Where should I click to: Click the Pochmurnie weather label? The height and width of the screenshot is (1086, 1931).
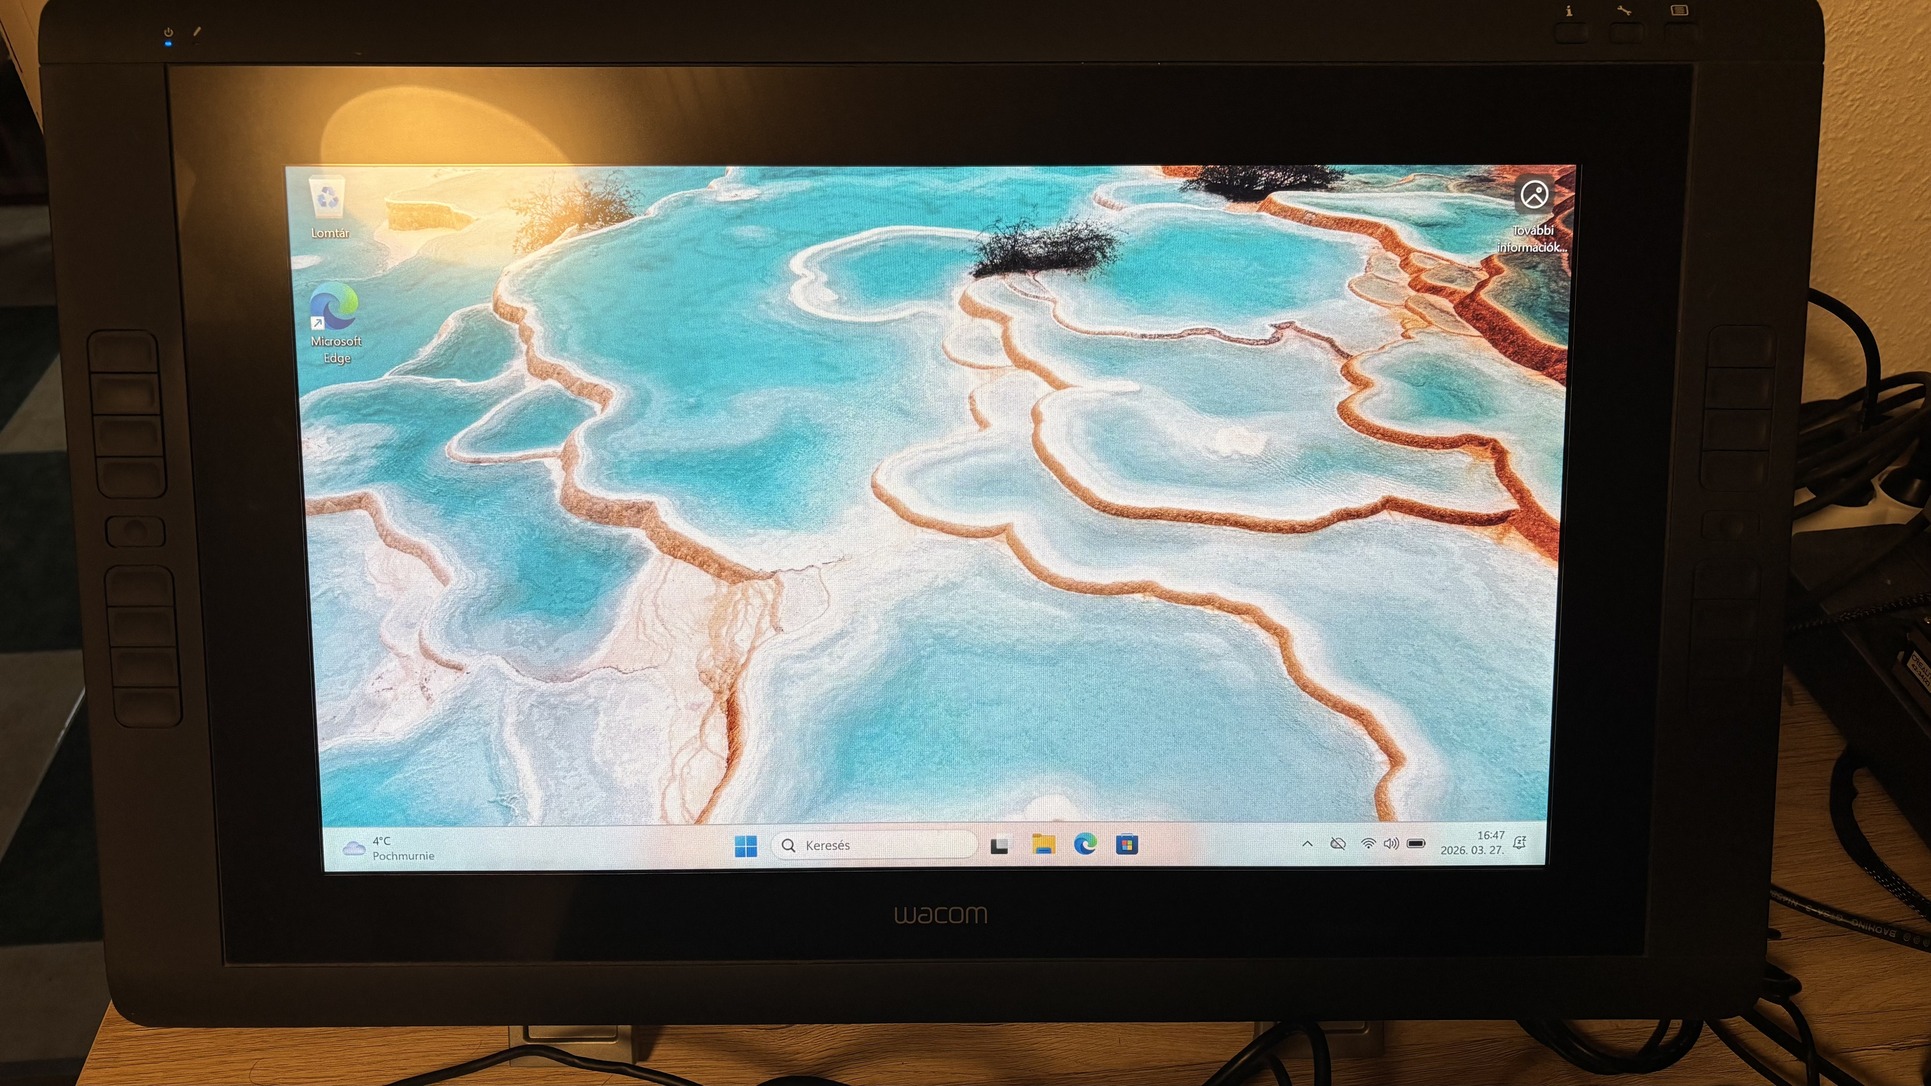pyautogui.click(x=403, y=856)
